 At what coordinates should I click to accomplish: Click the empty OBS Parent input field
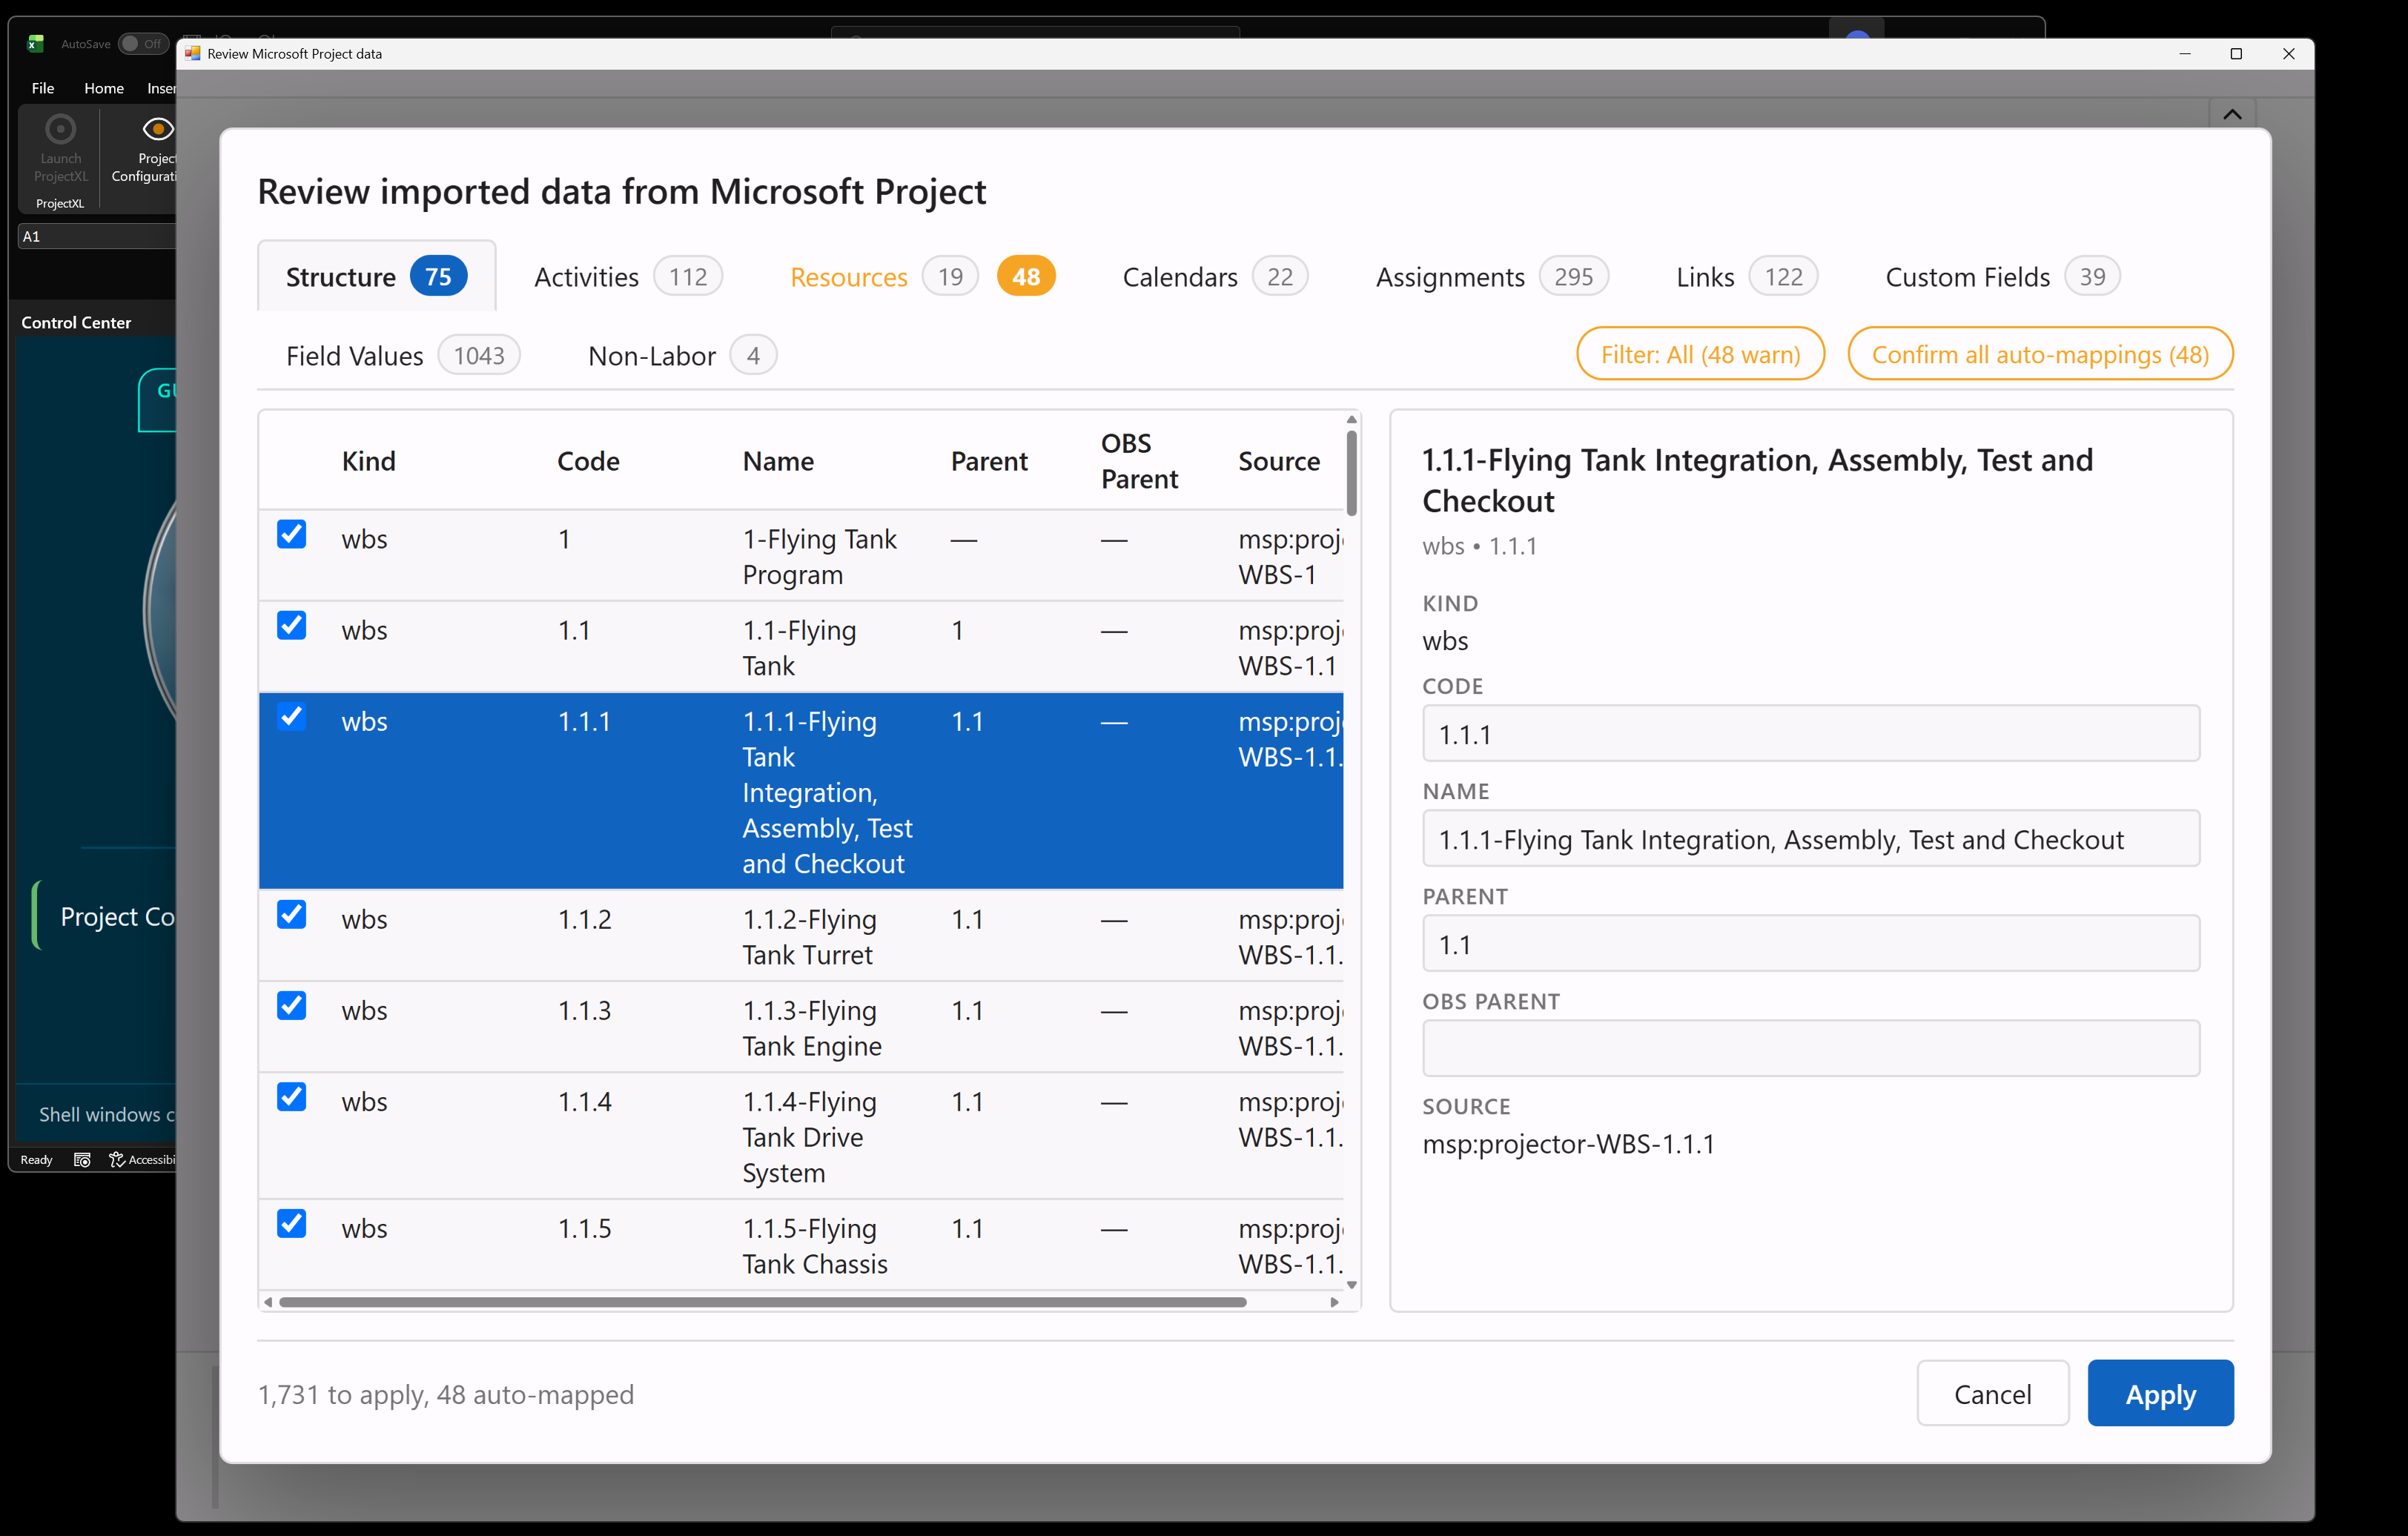[x=1810, y=1049]
